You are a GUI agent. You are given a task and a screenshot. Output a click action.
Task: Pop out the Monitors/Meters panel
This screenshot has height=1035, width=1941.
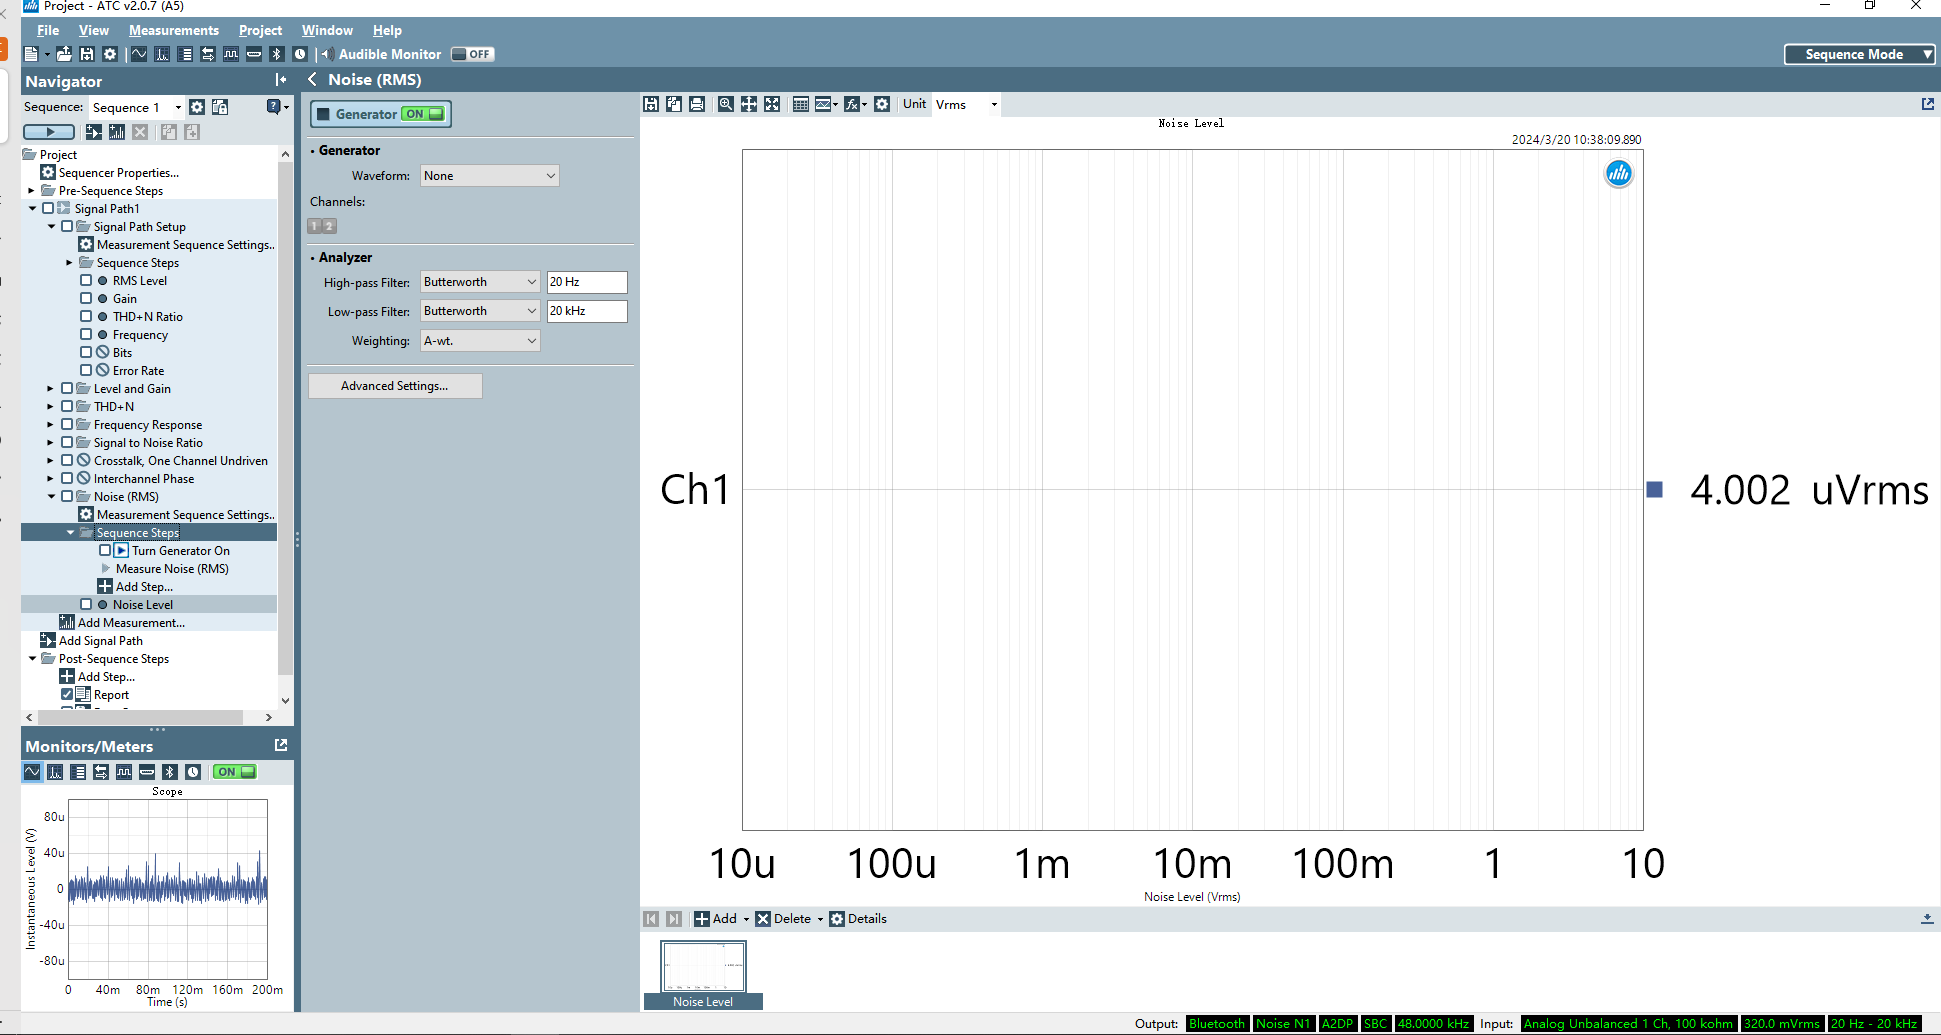[x=281, y=745]
